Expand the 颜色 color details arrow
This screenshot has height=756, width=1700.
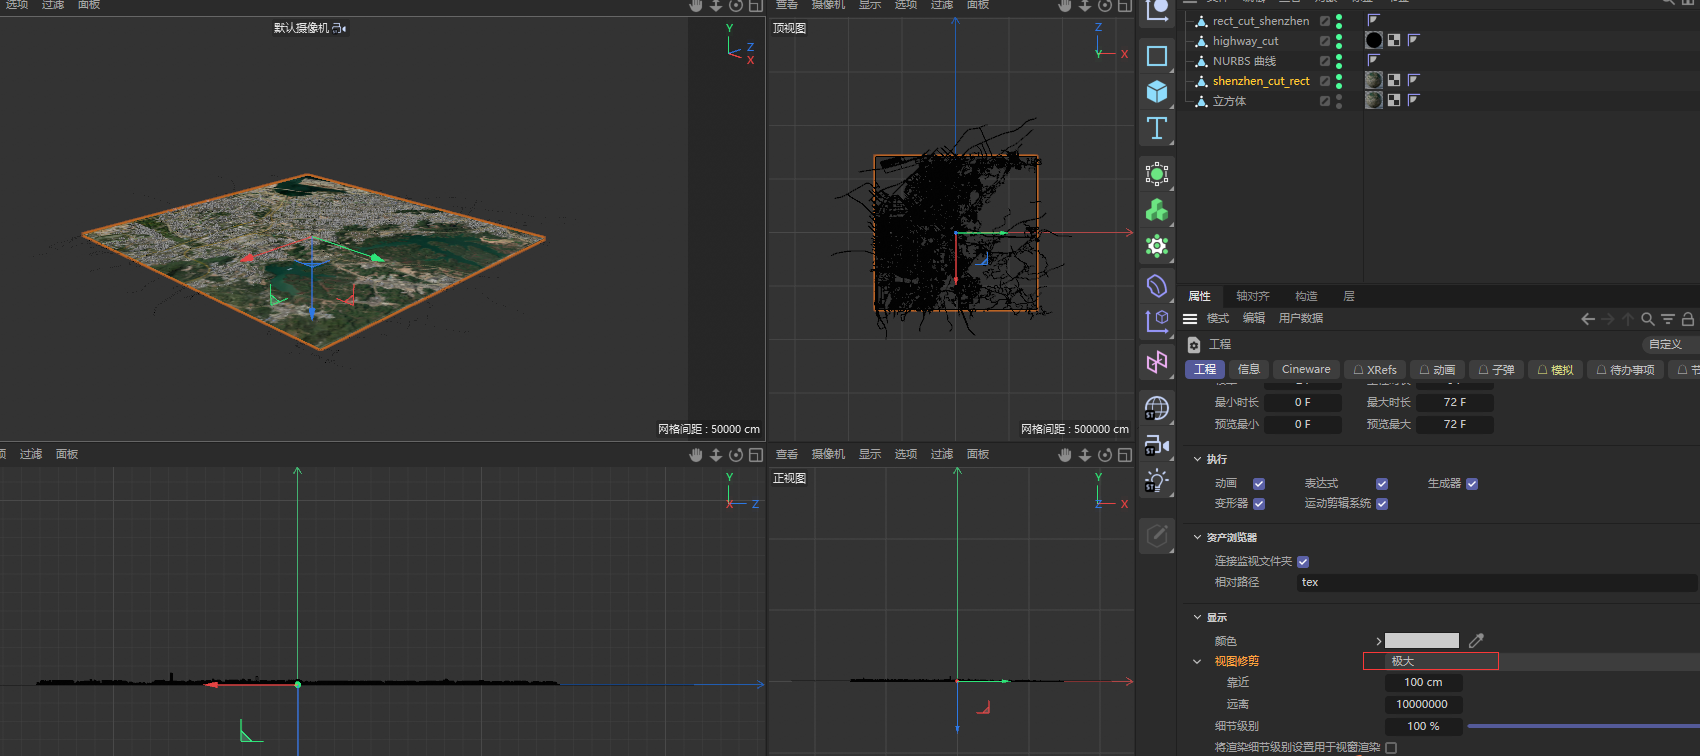pos(1378,641)
